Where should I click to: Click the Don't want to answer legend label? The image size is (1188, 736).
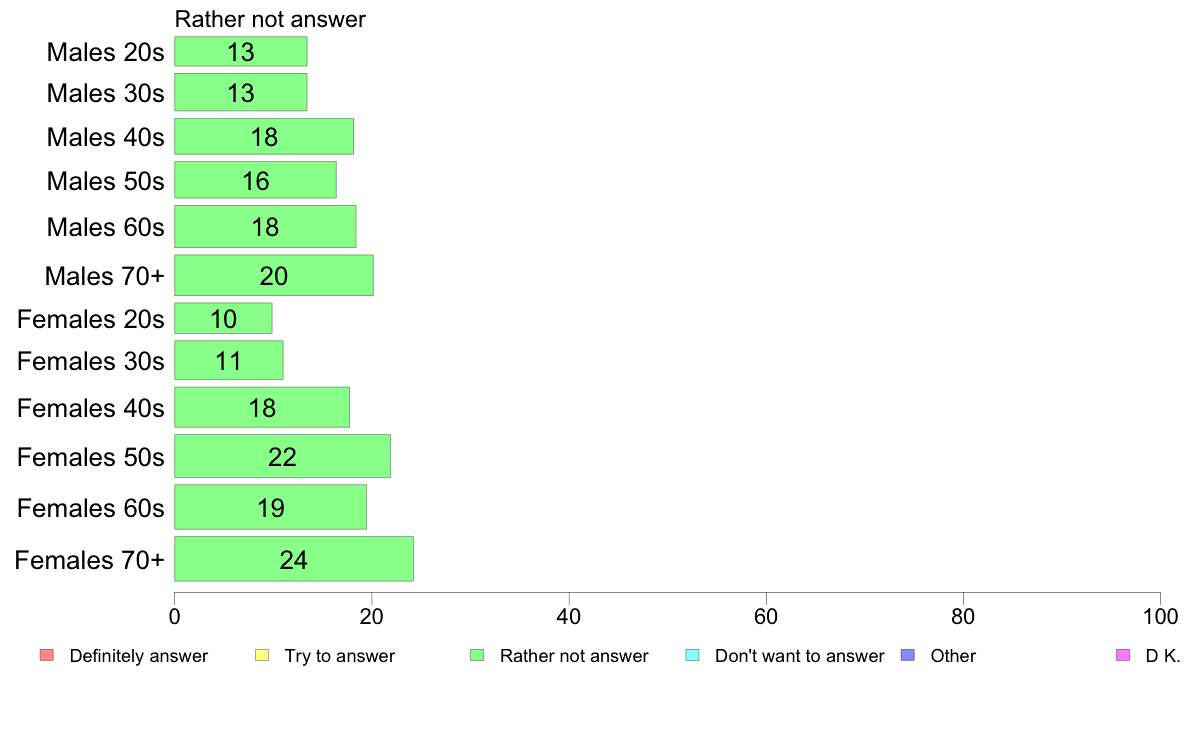pos(799,656)
